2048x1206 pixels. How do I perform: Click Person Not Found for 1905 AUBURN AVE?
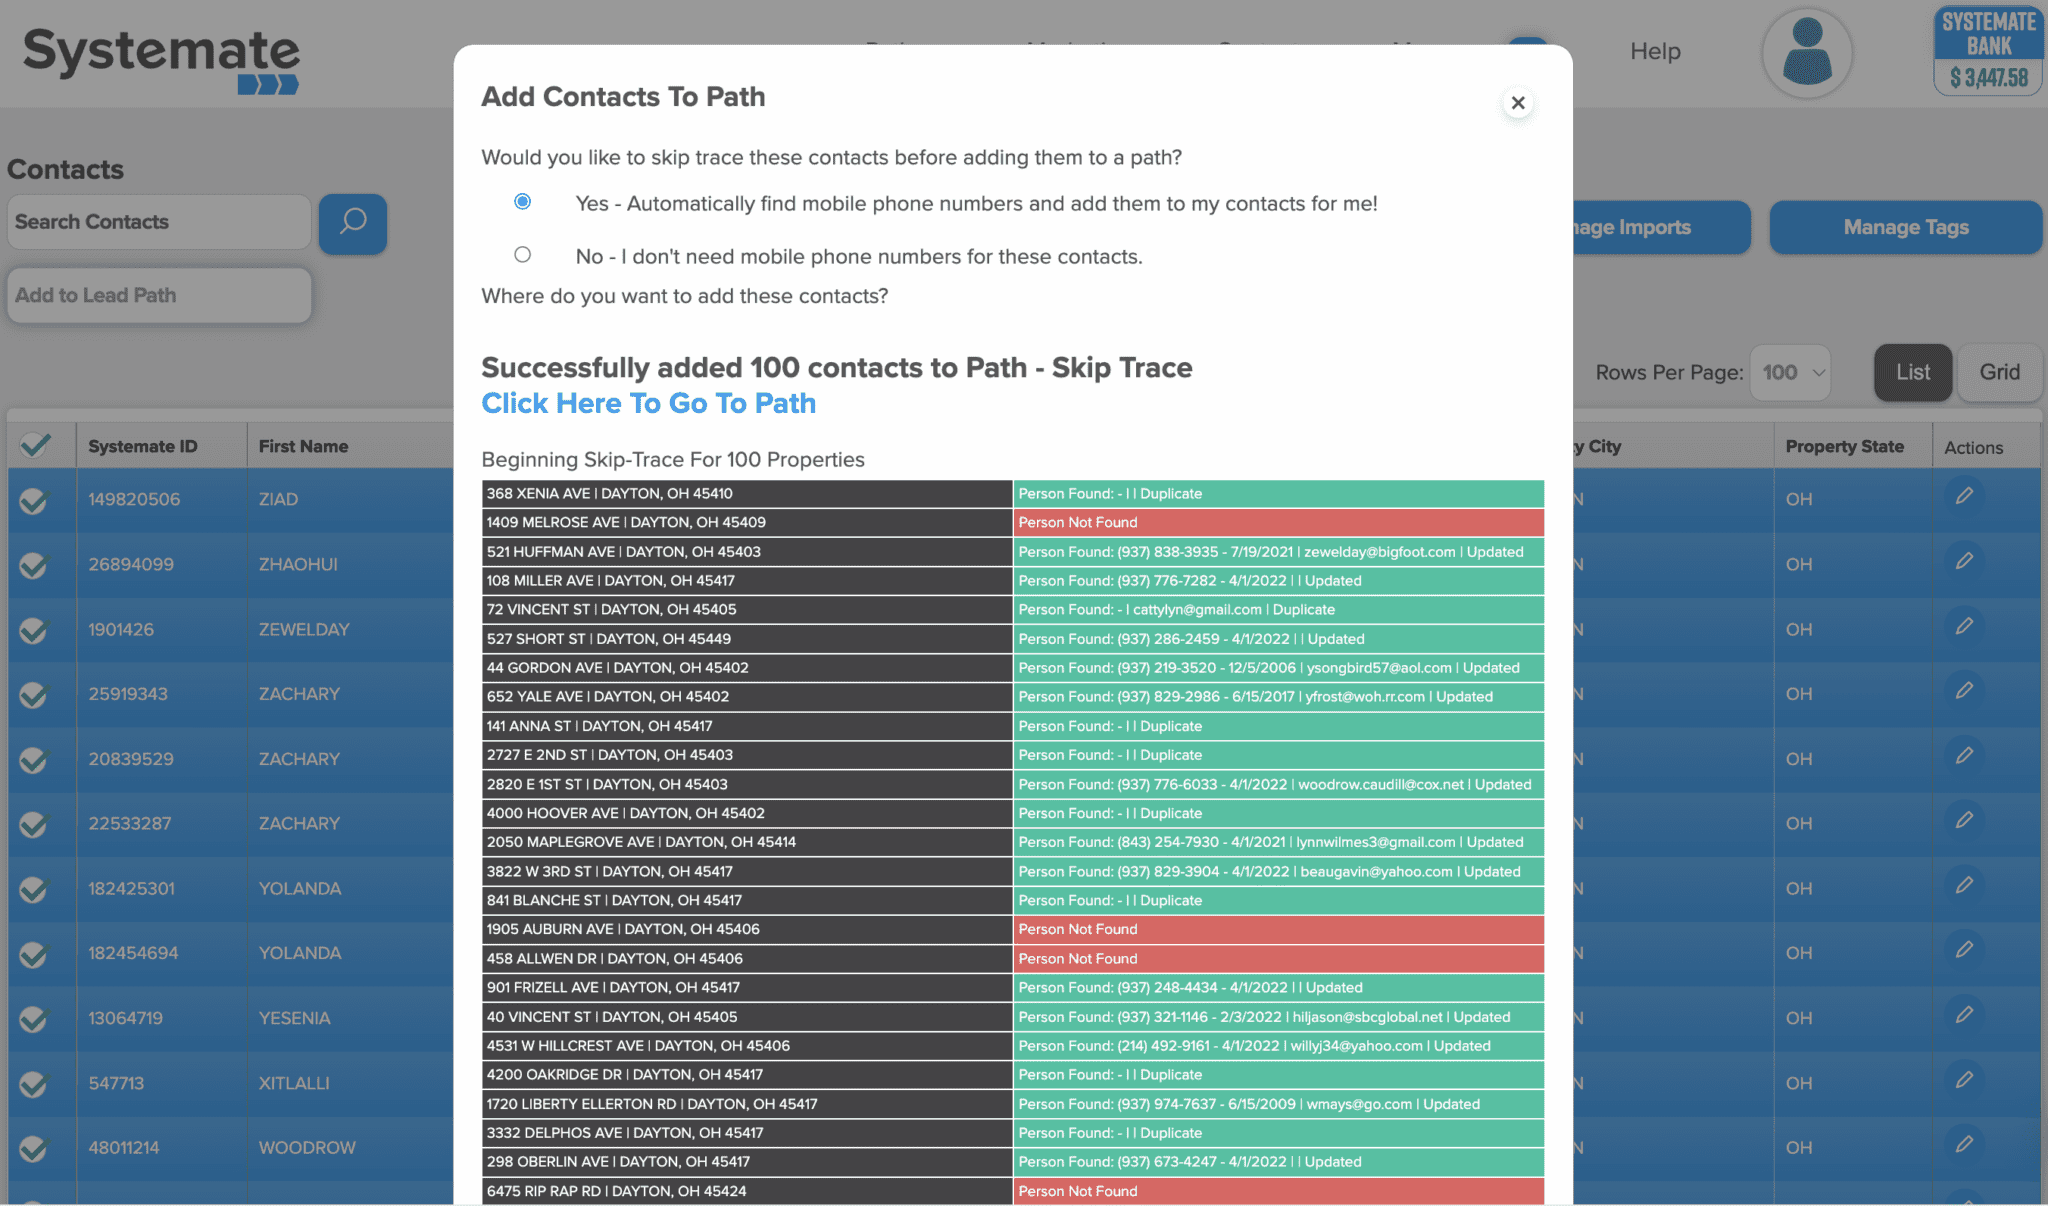coord(1278,929)
